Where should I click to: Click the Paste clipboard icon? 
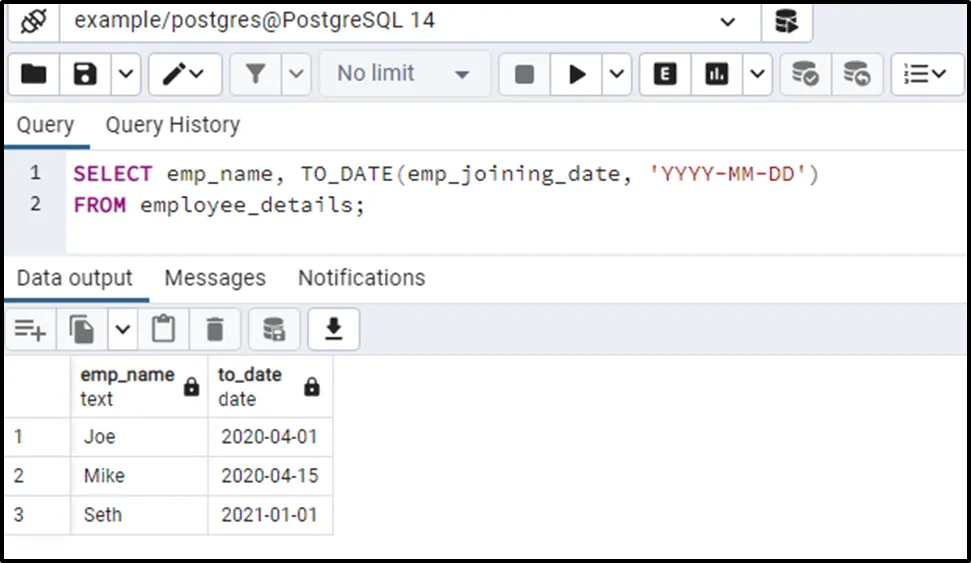click(x=163, y=329)
